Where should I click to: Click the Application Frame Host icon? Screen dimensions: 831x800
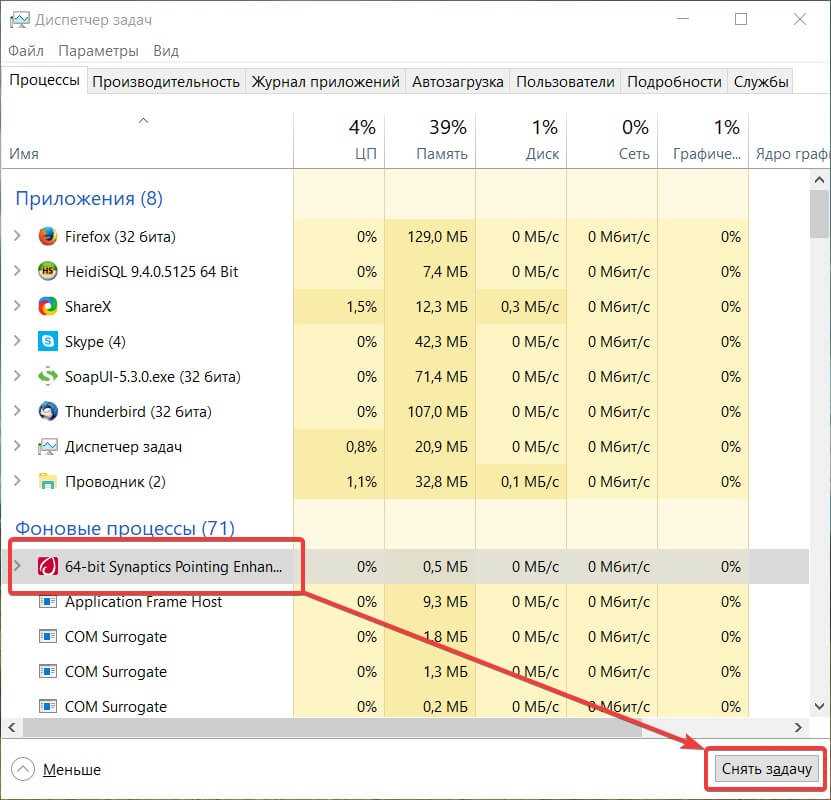point(48,602)
